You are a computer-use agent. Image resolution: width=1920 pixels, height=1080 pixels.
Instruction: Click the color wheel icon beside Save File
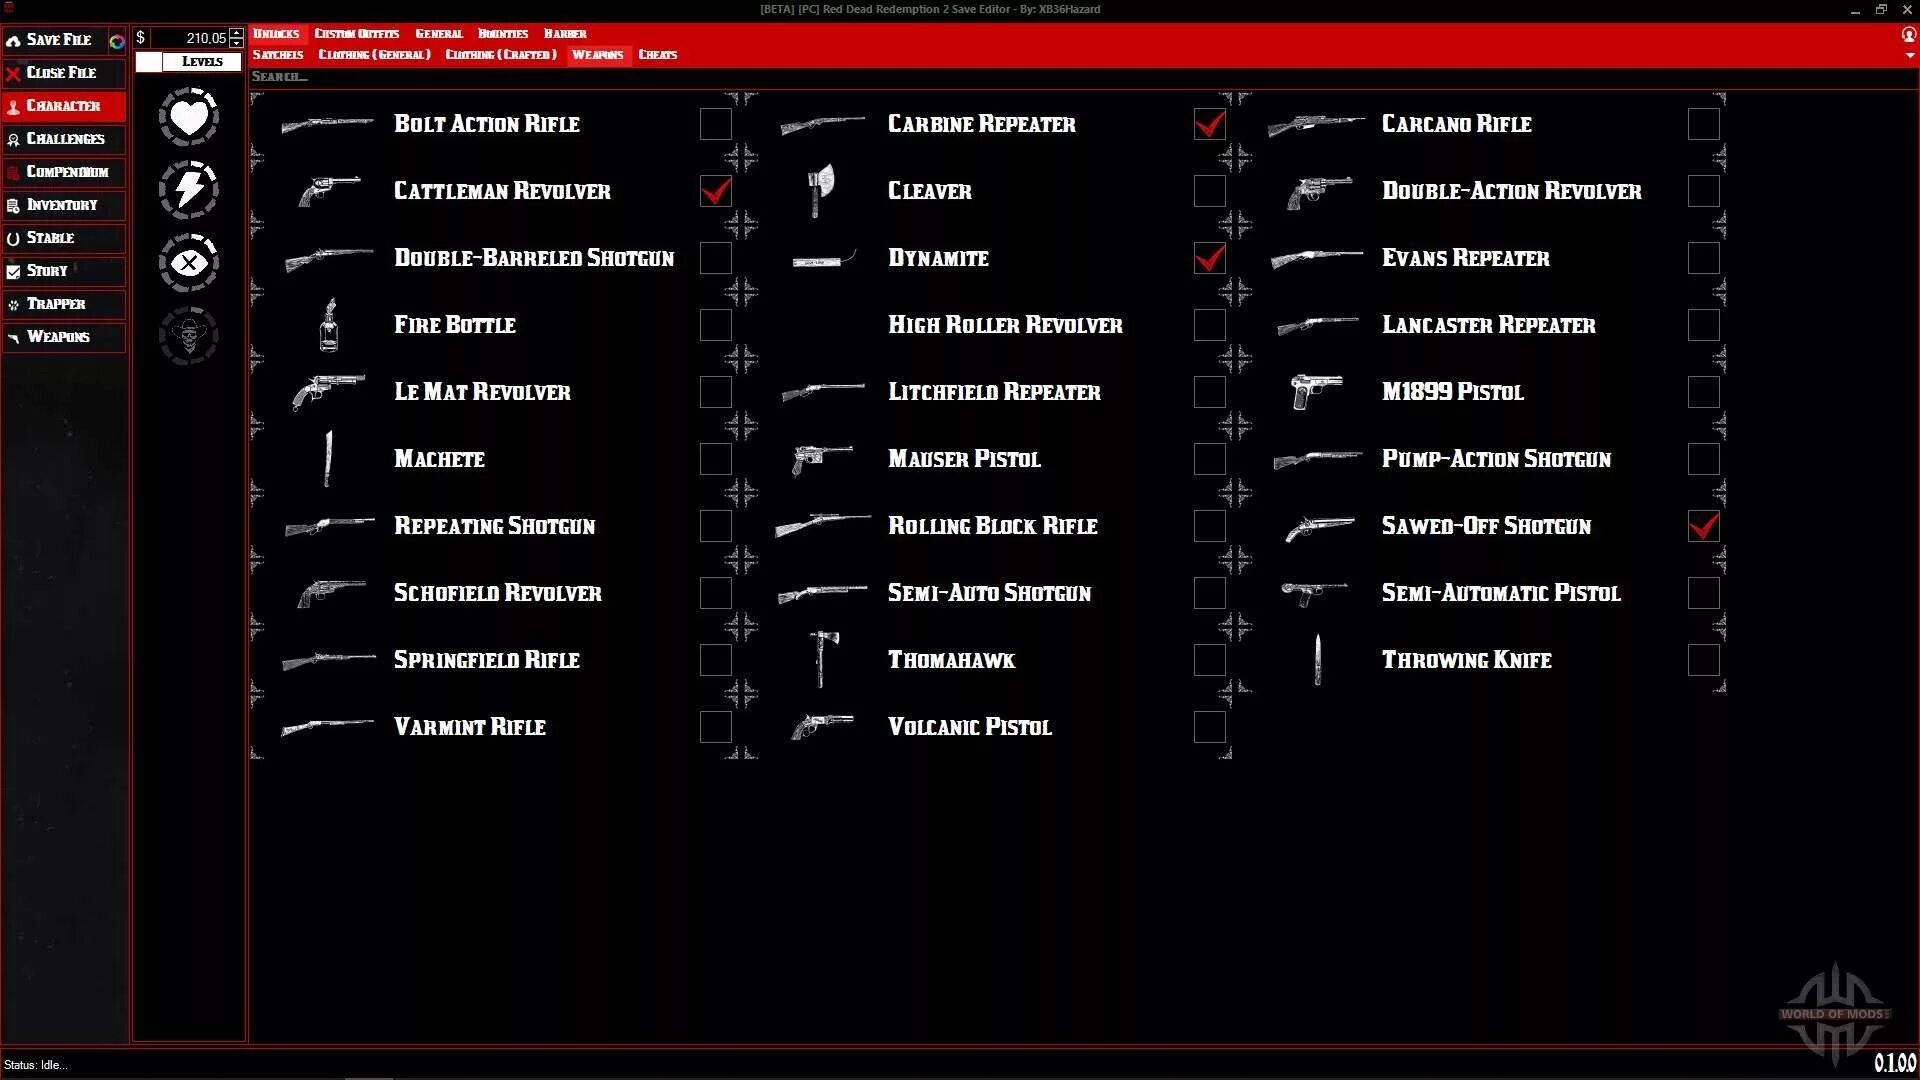(117, 40)
